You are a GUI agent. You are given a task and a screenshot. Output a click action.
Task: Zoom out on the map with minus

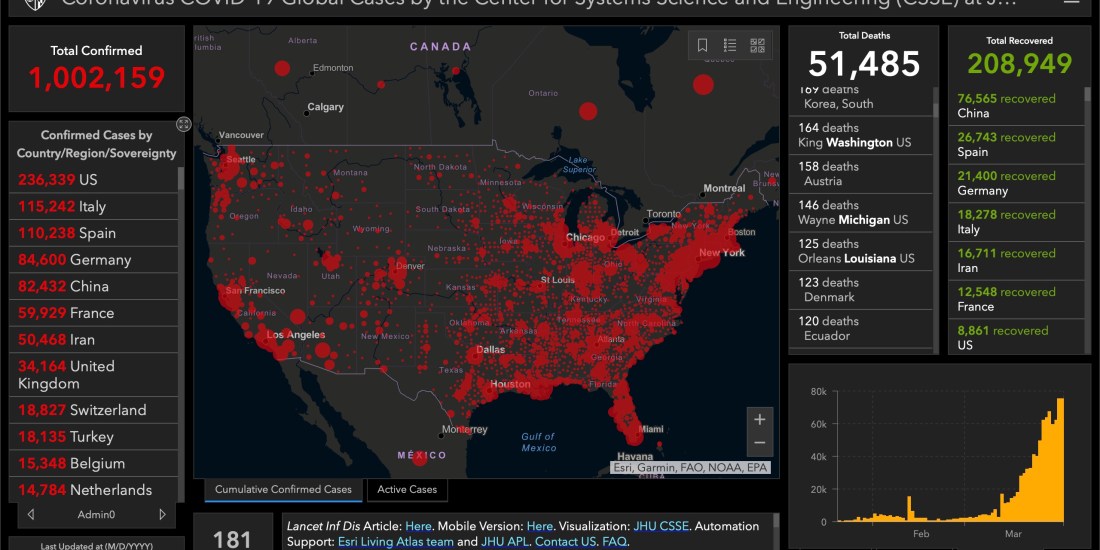(x=759, y=443)
